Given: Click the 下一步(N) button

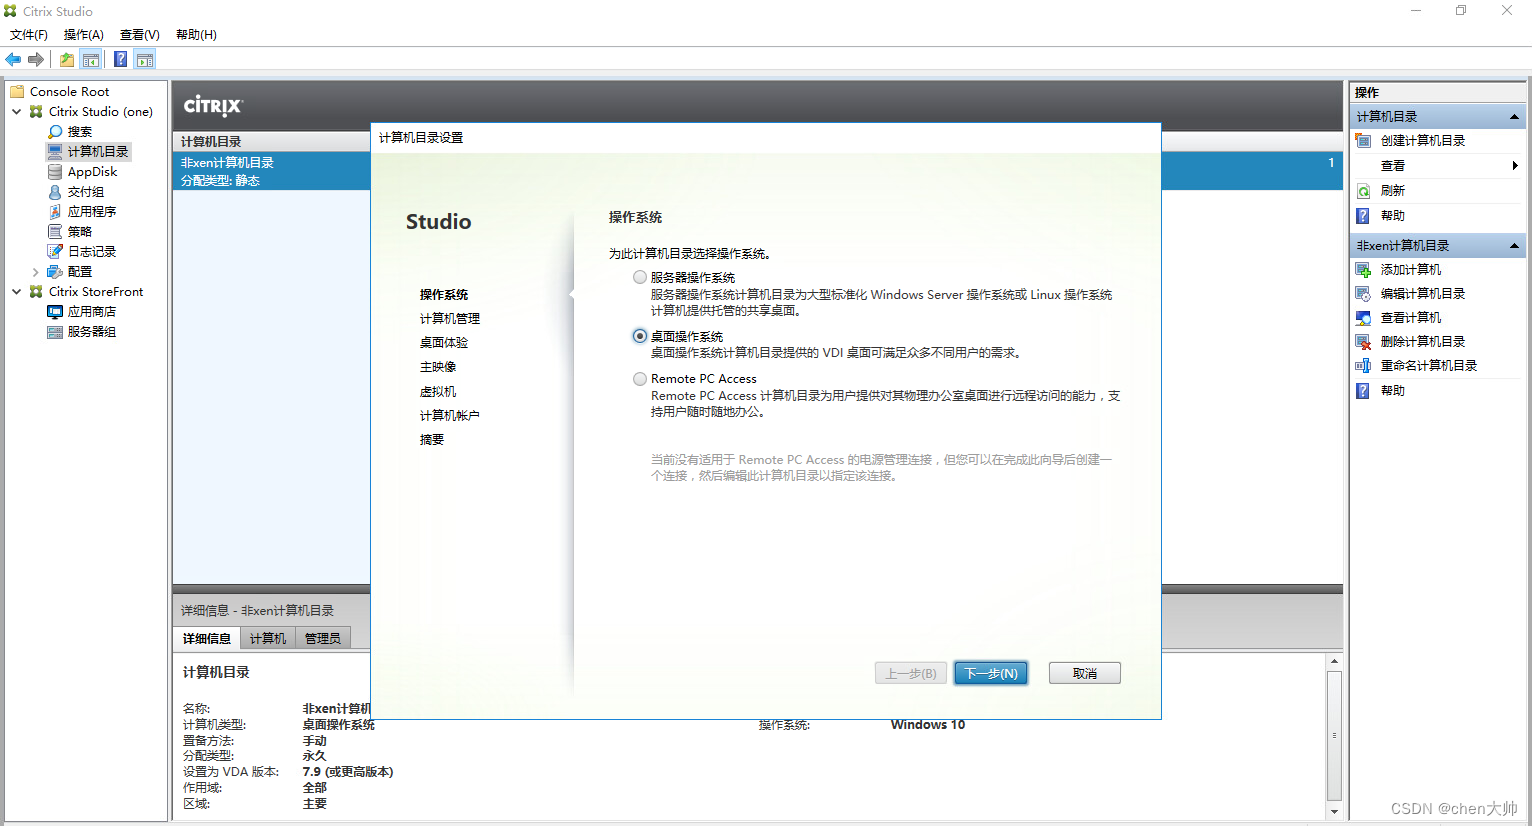Looking at the screenshot, I should pos(991,673).
